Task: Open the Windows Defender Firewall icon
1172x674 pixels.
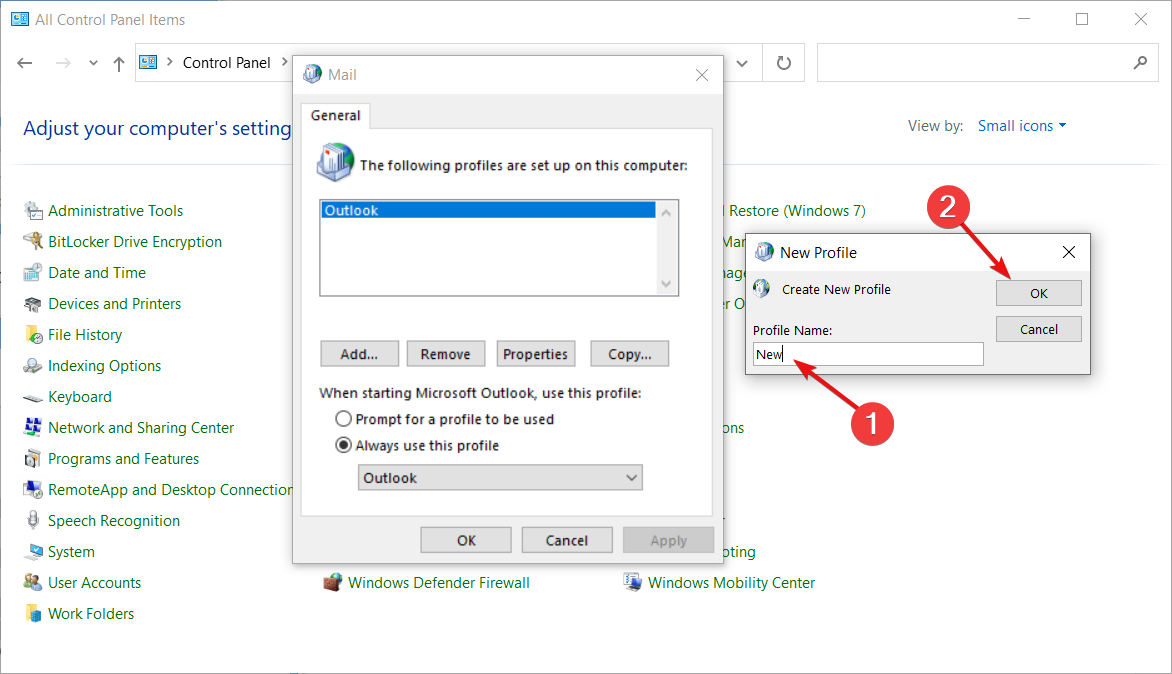Action: (x=333, y=583)
